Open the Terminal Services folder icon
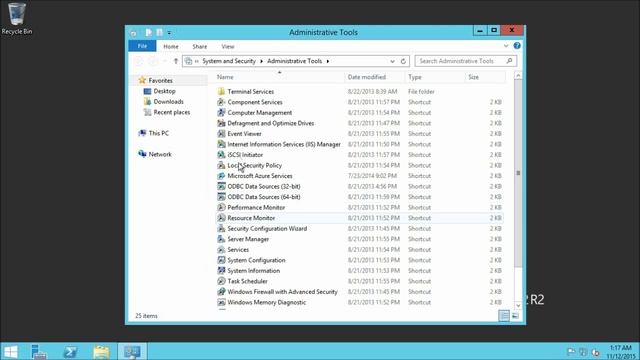Image resolution: width=640 pixels, height=360 pixels. tap(221, 91)
